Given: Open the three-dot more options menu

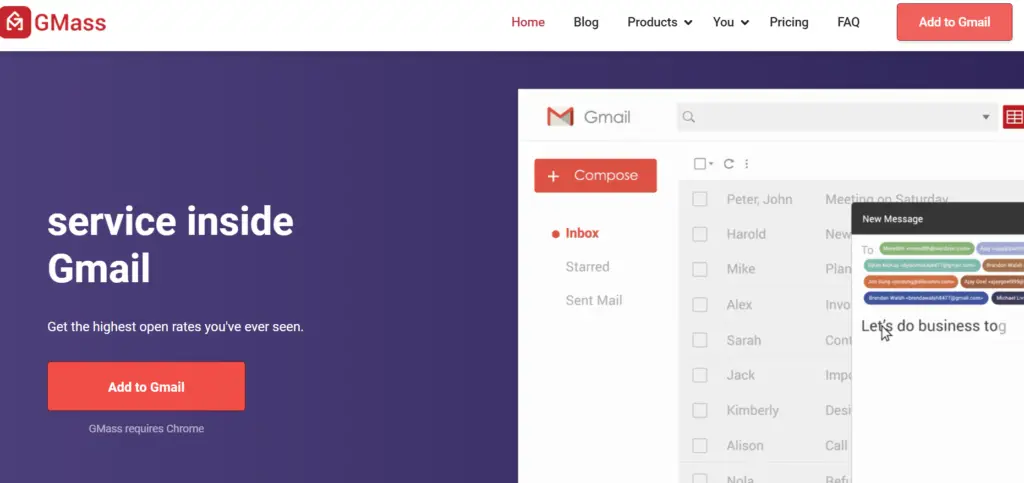Looking at the screenshot, I should click(x=747, y=164).
